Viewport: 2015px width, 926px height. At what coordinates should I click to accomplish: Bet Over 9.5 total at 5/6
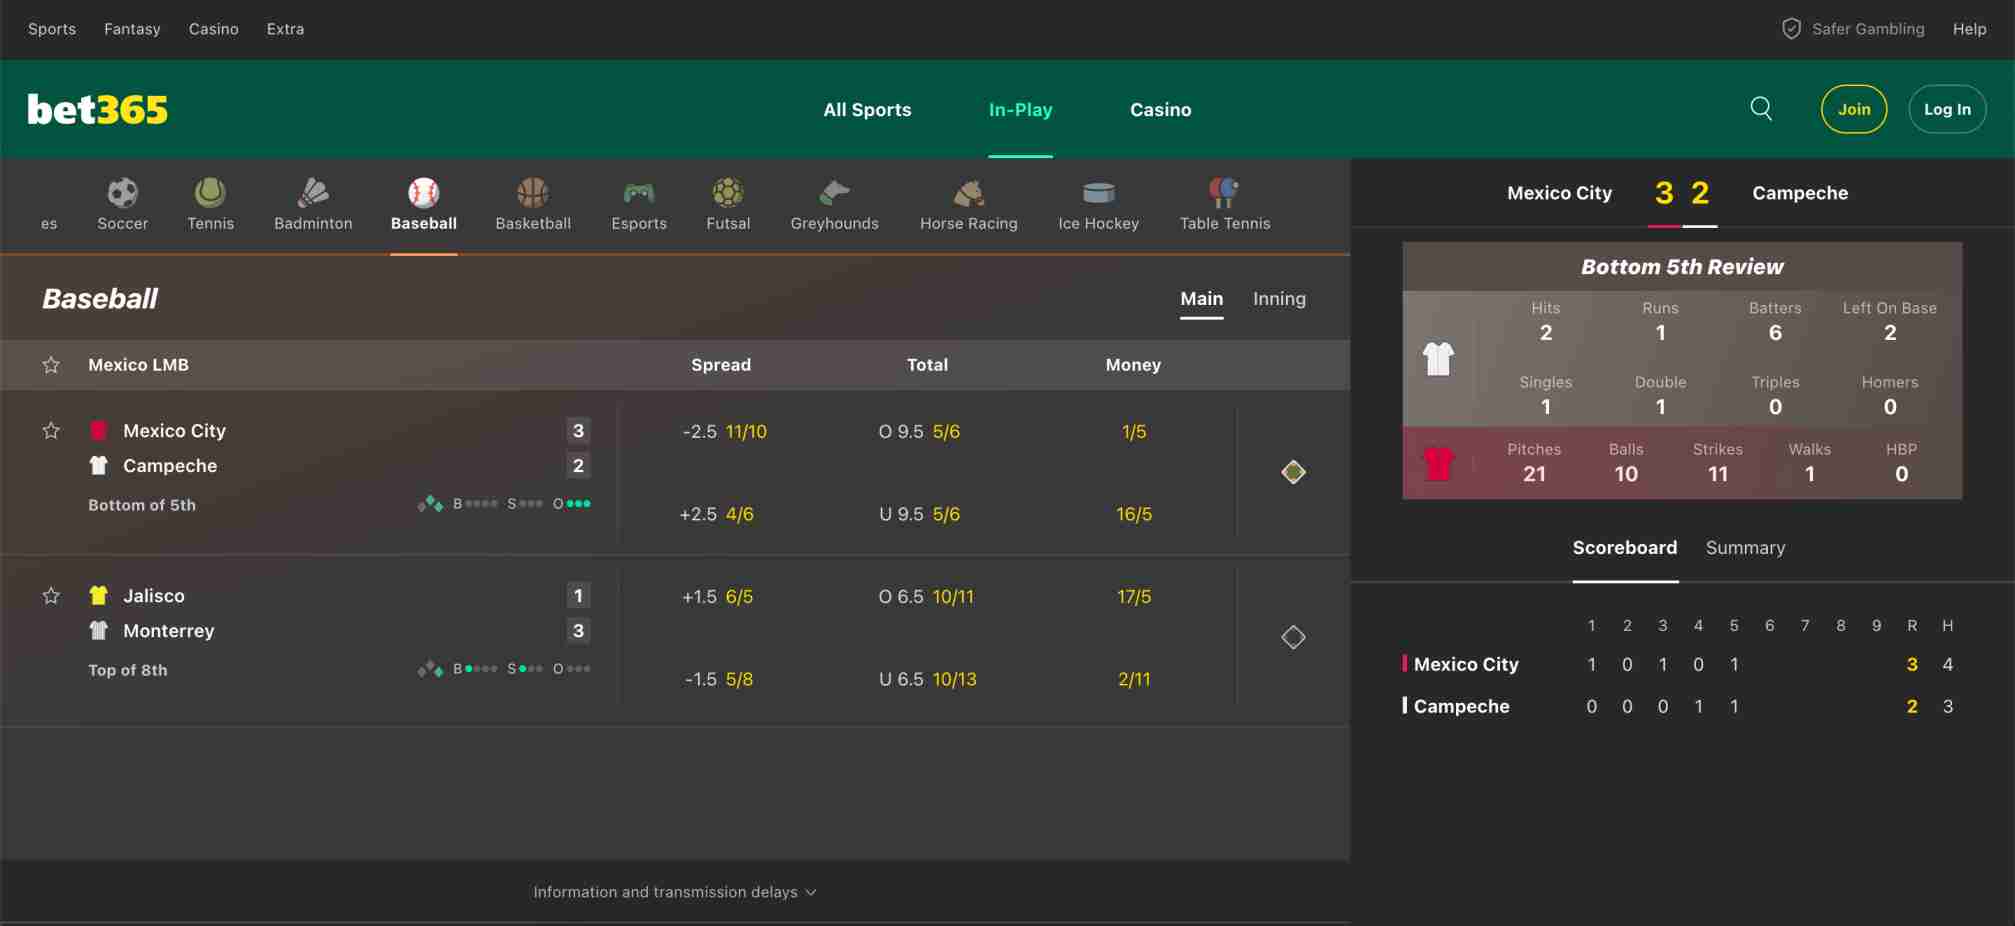pos(919,432)
